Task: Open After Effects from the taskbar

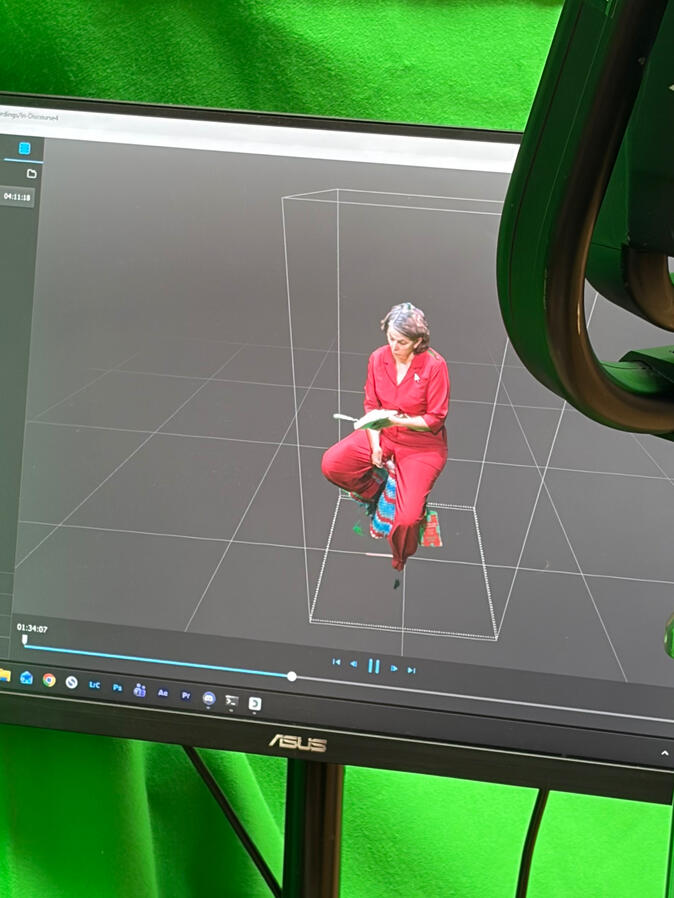Action: tap(162, 692)
